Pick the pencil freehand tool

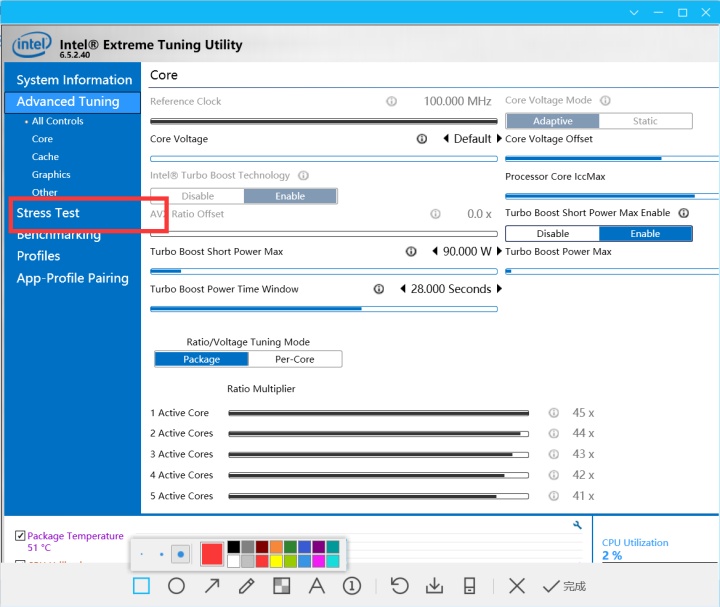(247, 586)
